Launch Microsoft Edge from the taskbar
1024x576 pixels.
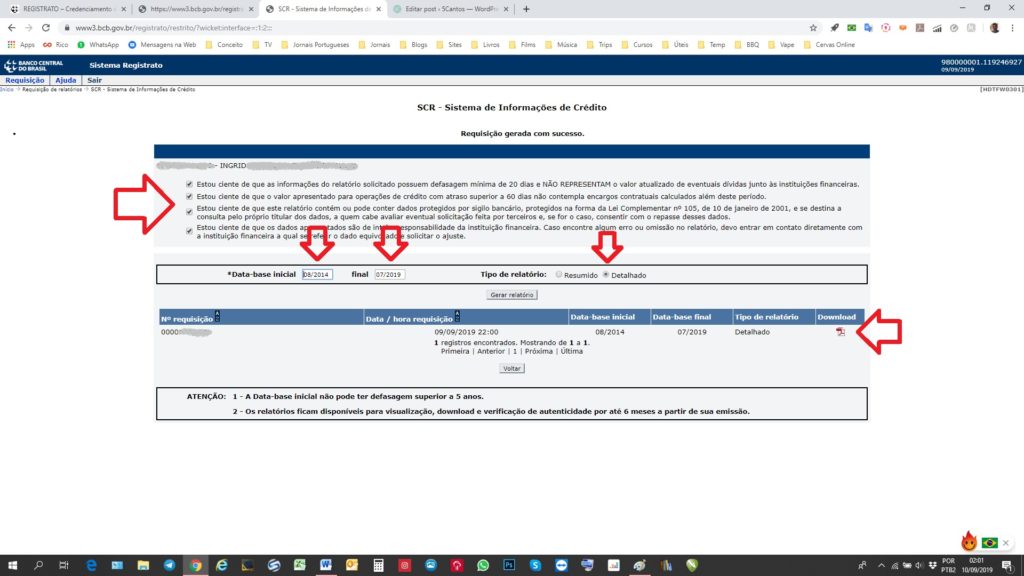coord(91,565)
